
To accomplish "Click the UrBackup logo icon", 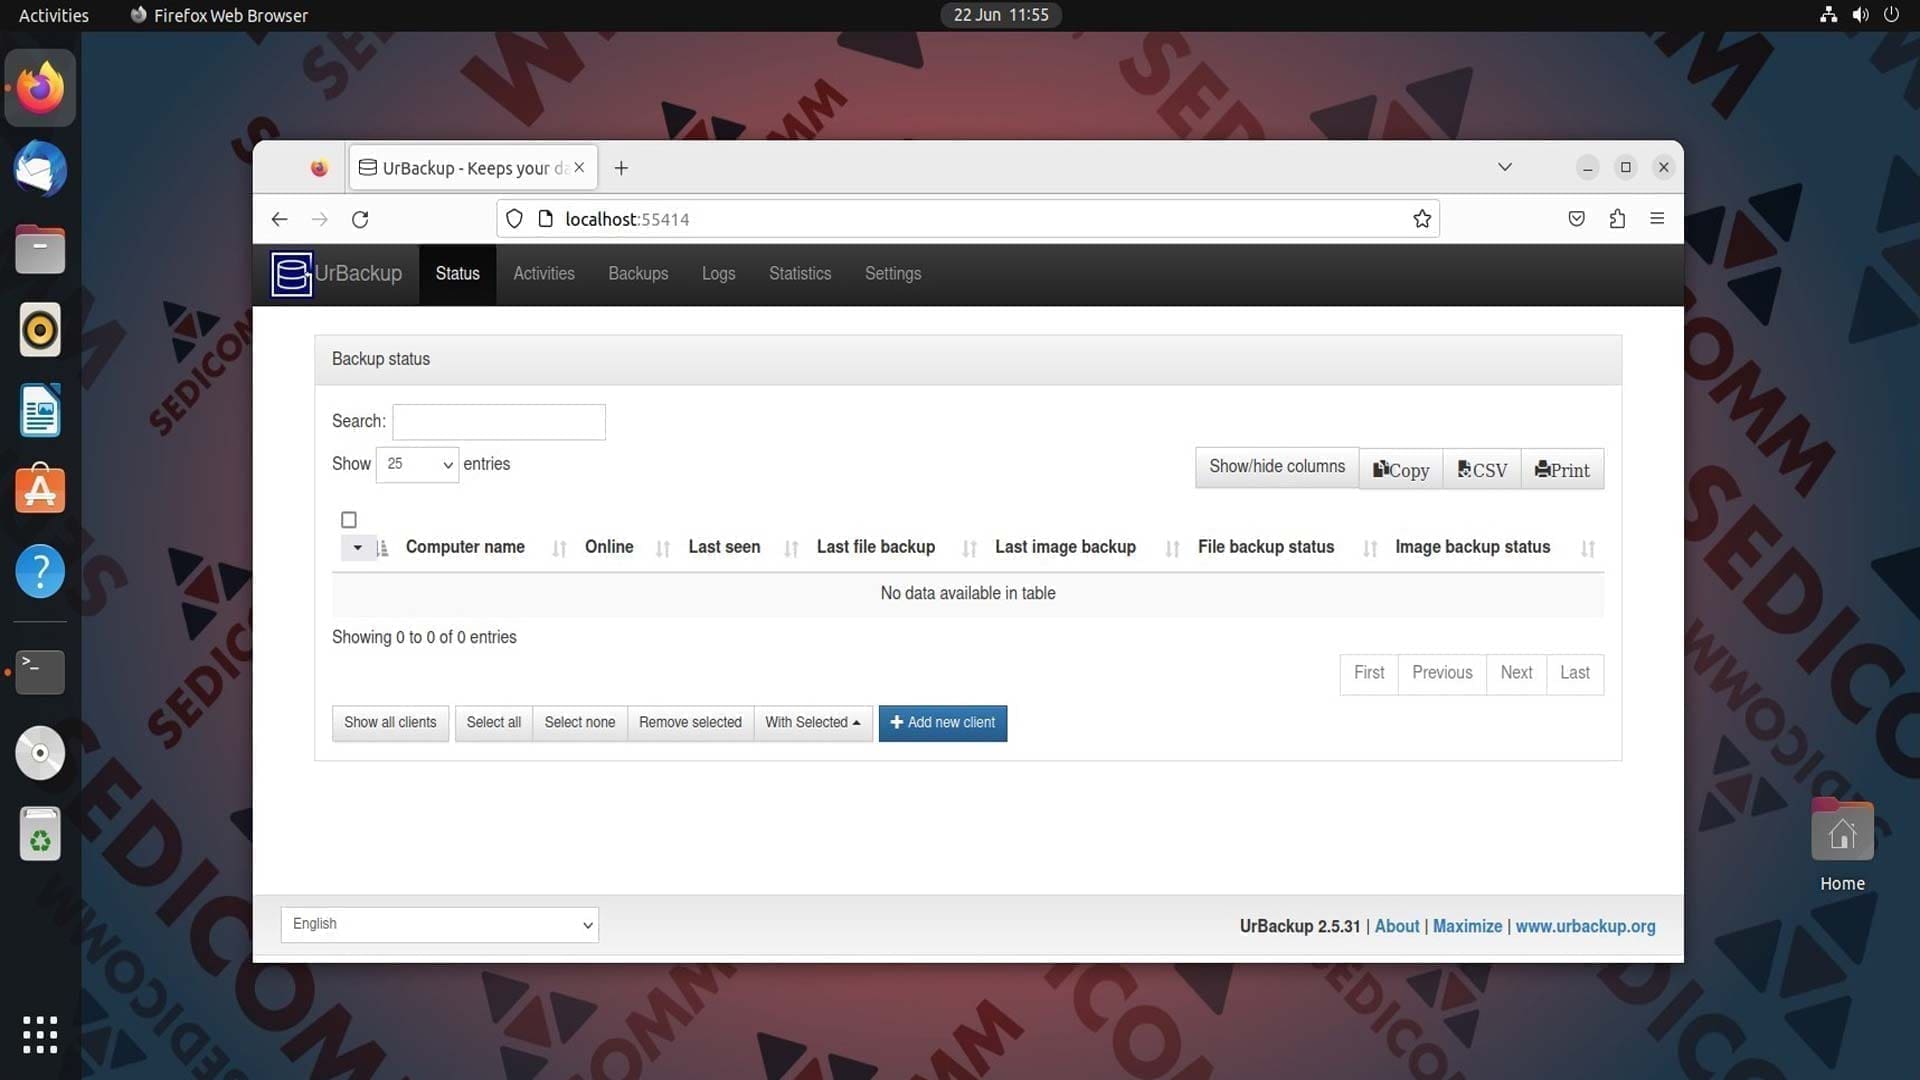I will point(291,274).
